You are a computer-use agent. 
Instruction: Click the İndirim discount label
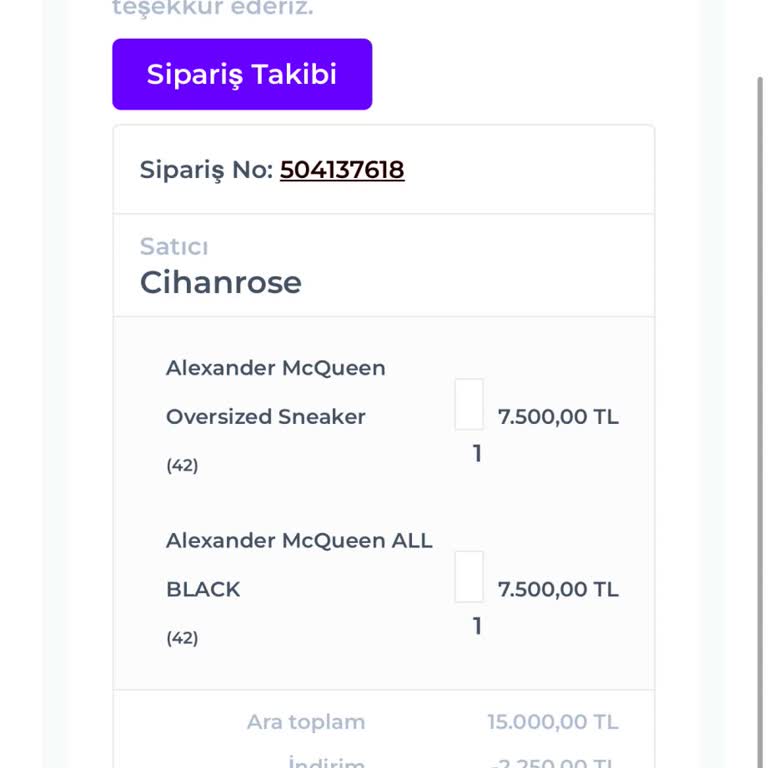pos(327,762)
